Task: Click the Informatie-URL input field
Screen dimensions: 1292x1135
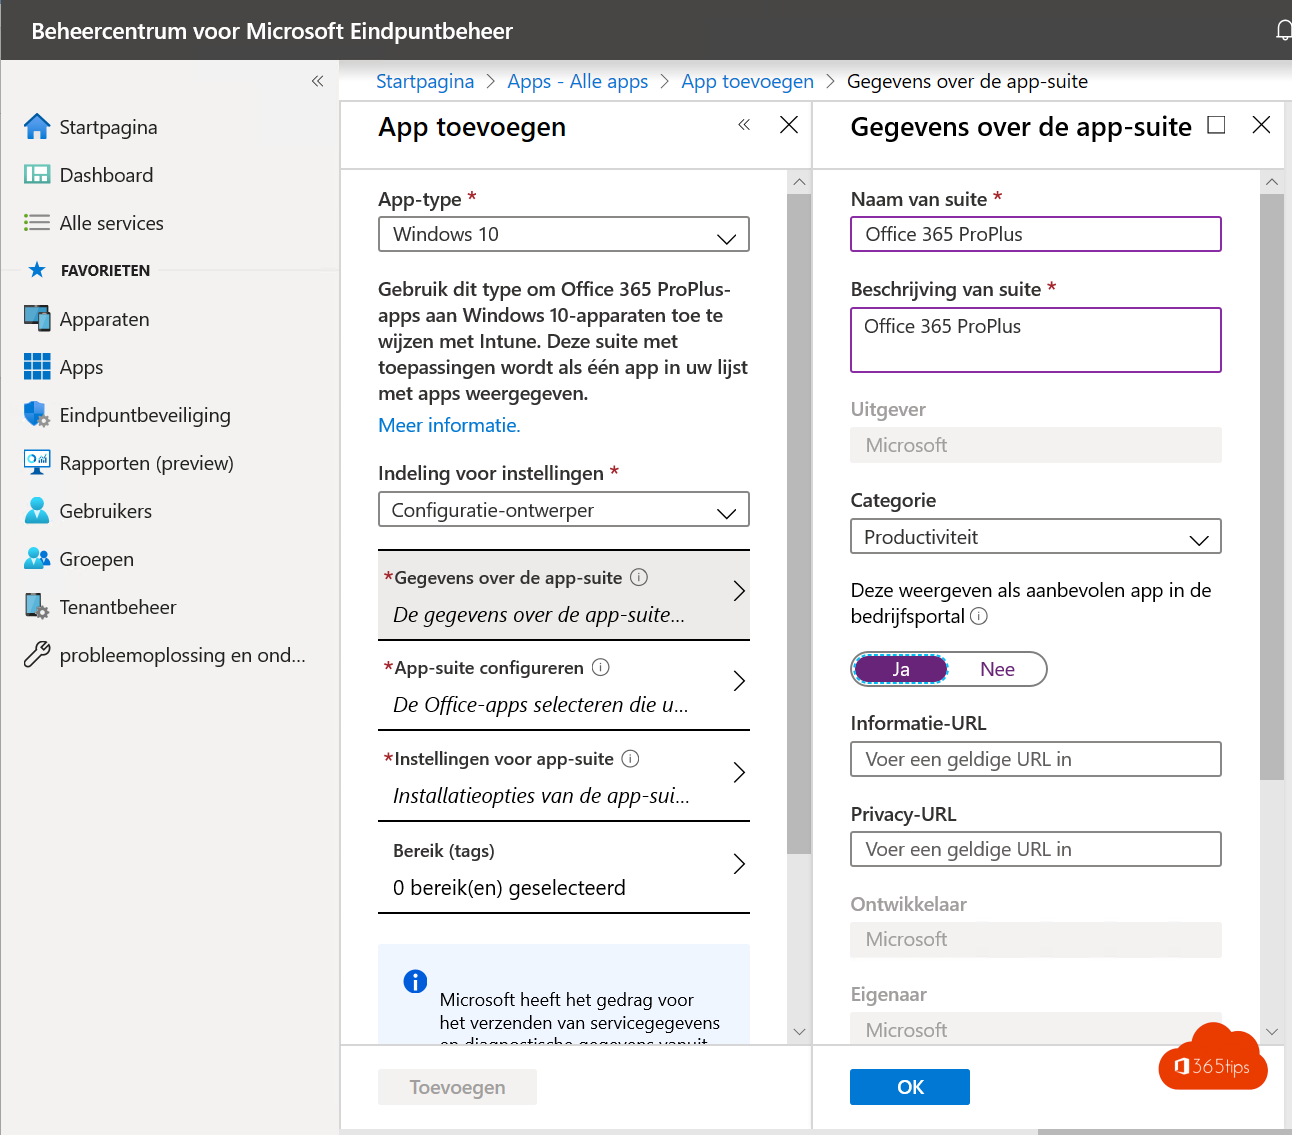Action: tap(1036, 759)
